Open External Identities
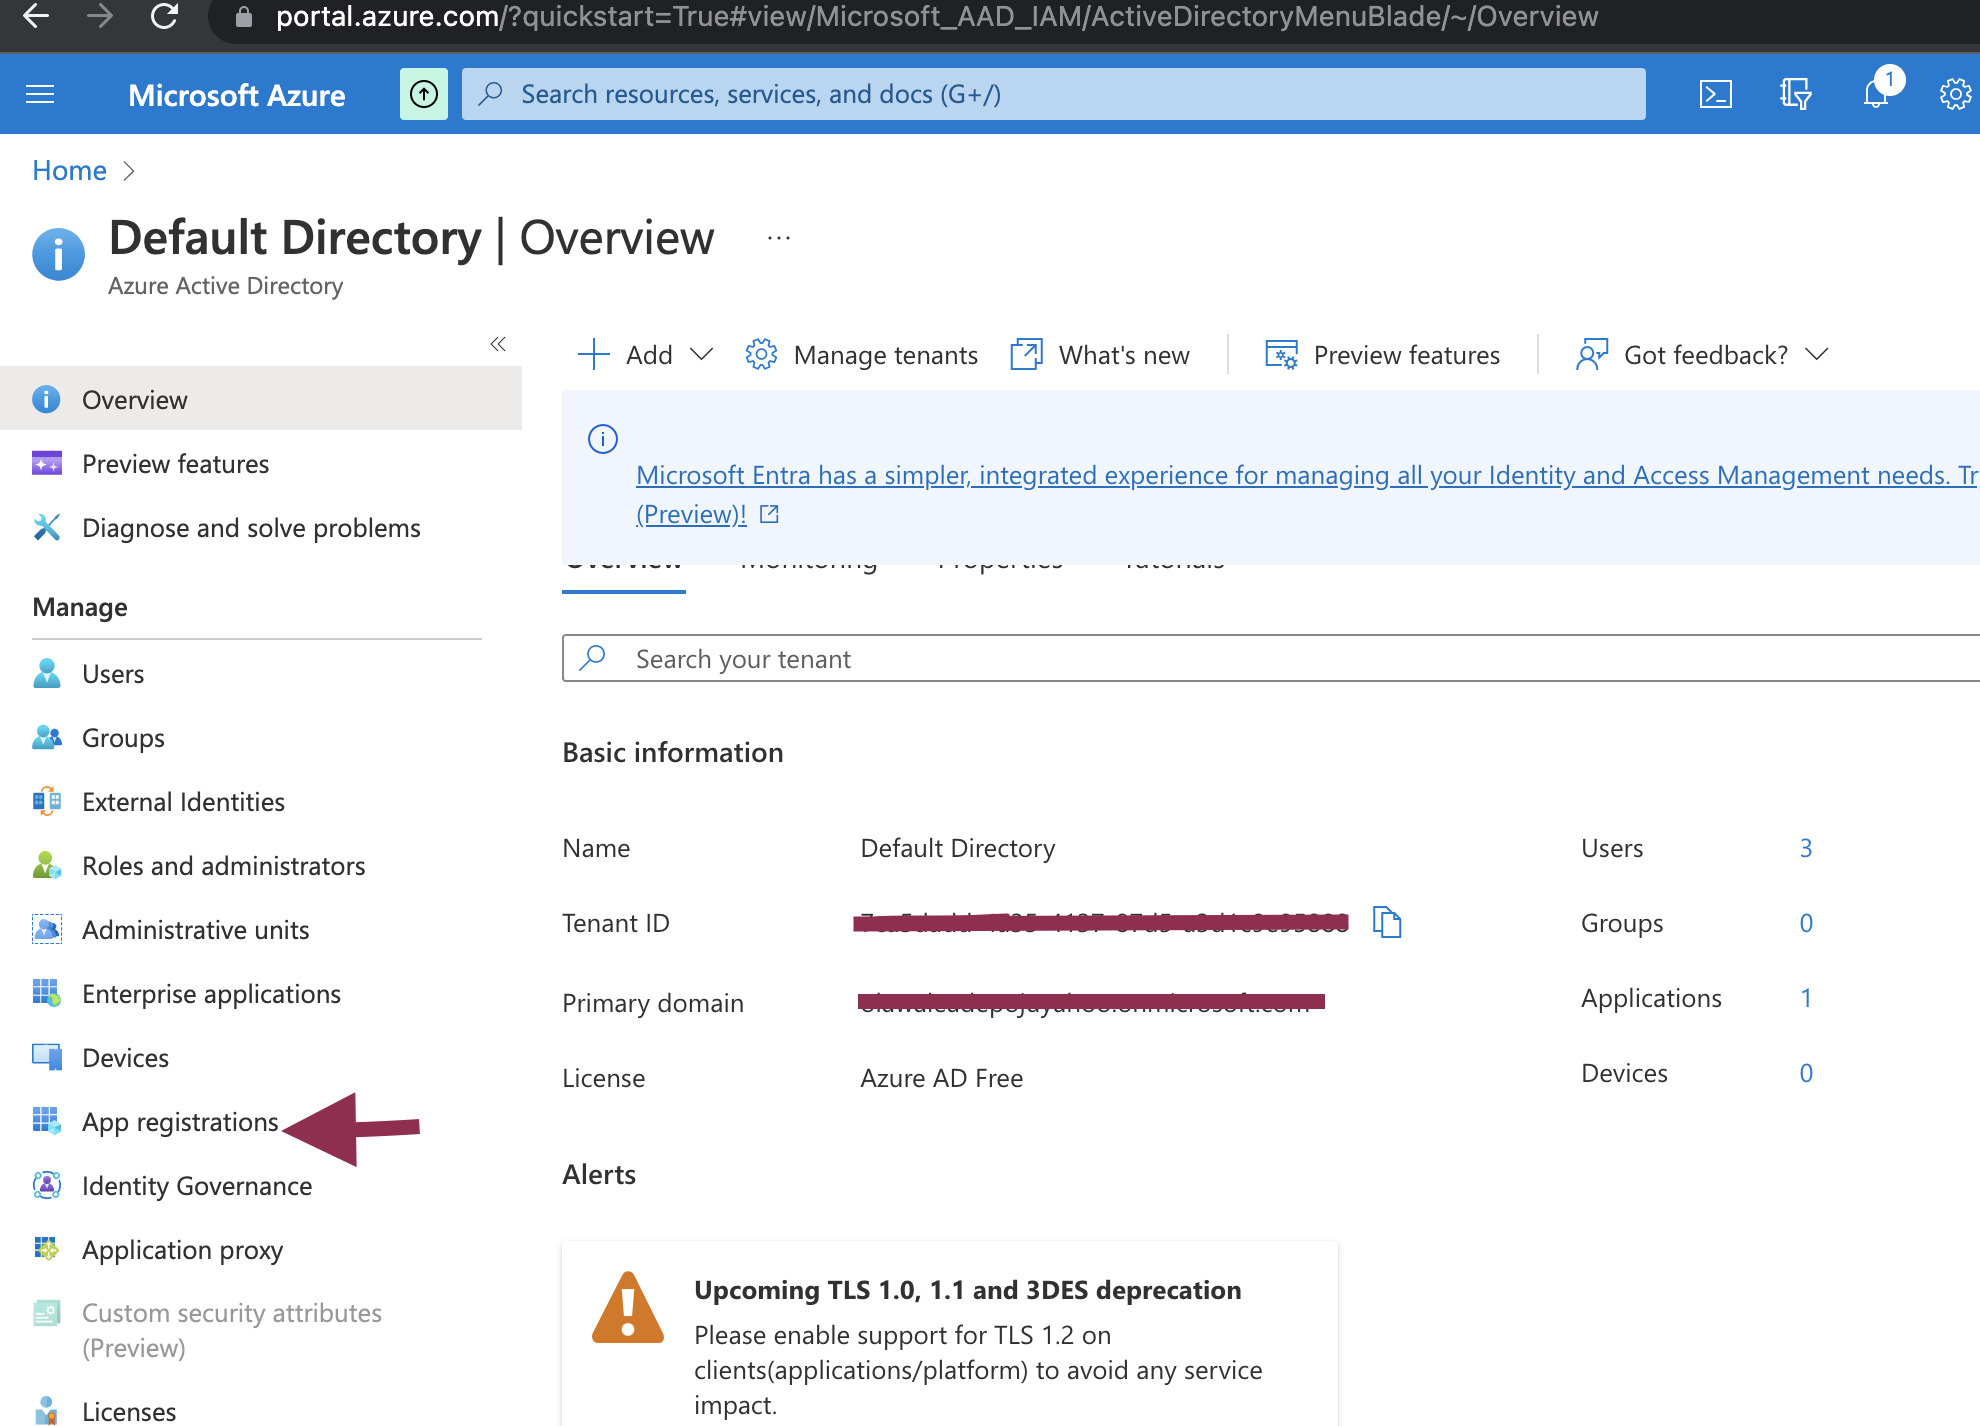 coord(182,801)
